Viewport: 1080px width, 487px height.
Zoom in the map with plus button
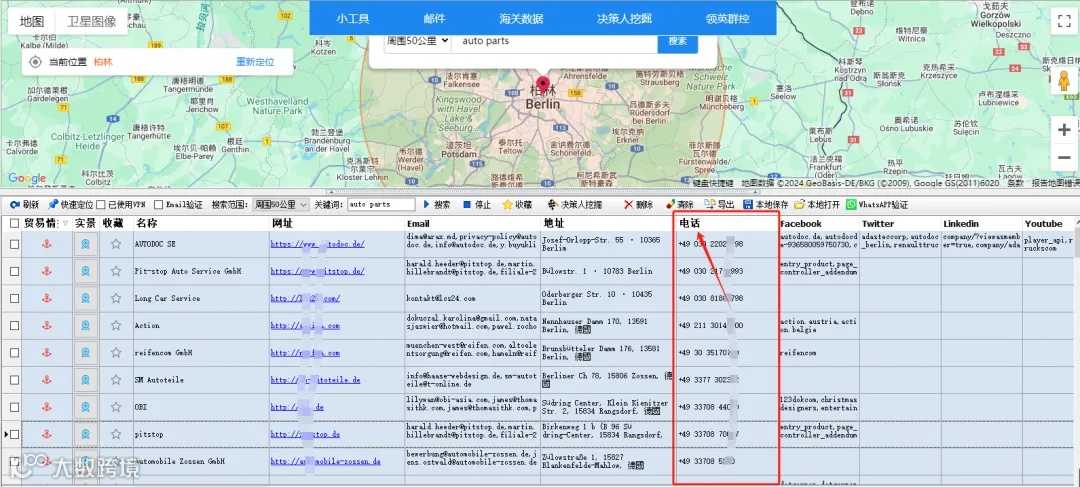point(1063,129)
